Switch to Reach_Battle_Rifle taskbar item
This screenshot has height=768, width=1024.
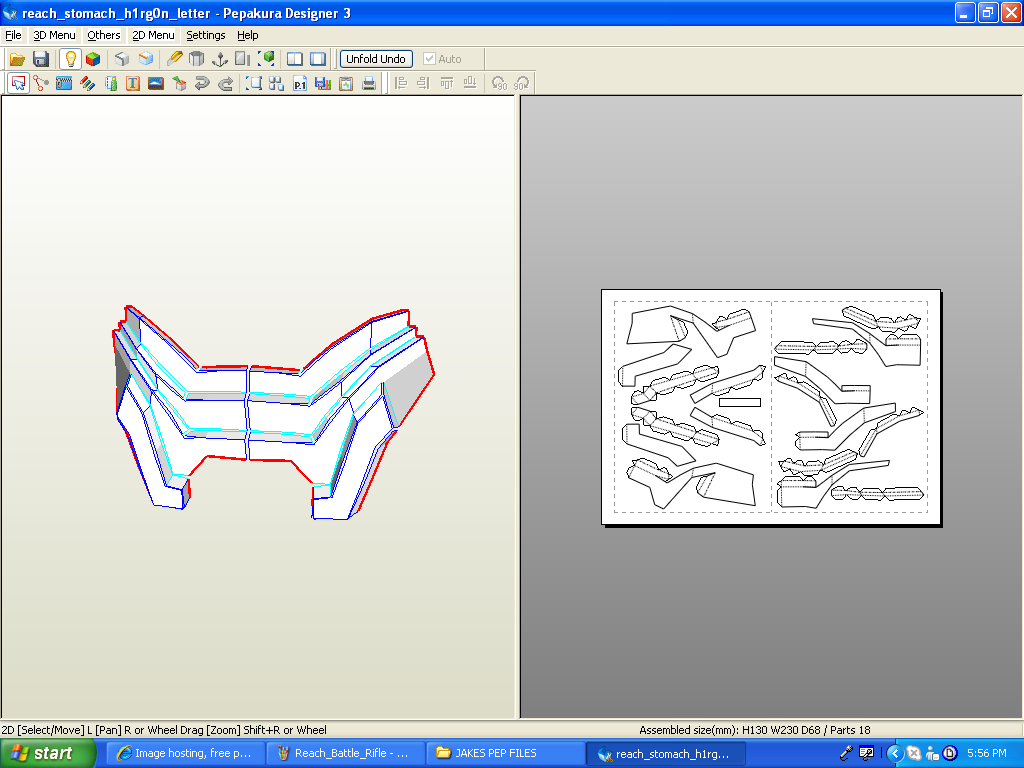pos(345,753)
